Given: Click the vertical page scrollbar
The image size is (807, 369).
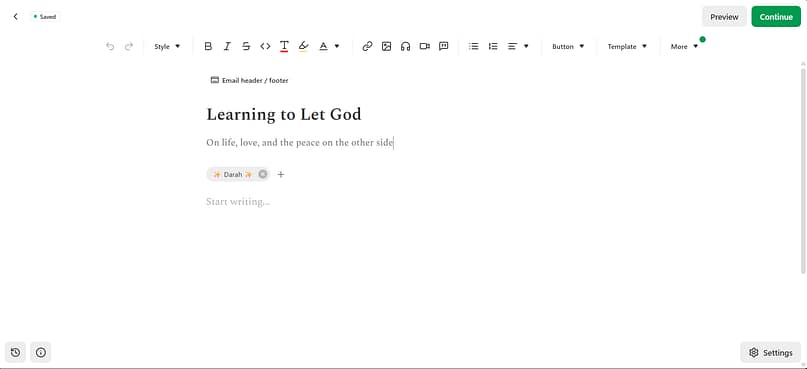Looking at the screenshot, I should (x=803, y=170).
